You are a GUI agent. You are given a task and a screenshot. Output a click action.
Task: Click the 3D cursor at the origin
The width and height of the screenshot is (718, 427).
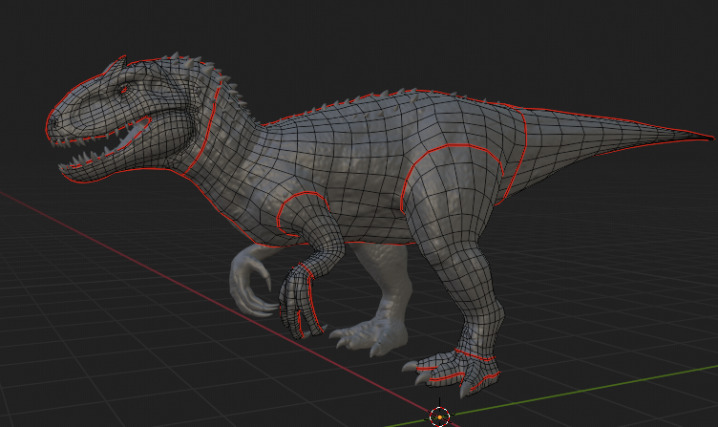point(440,417)
